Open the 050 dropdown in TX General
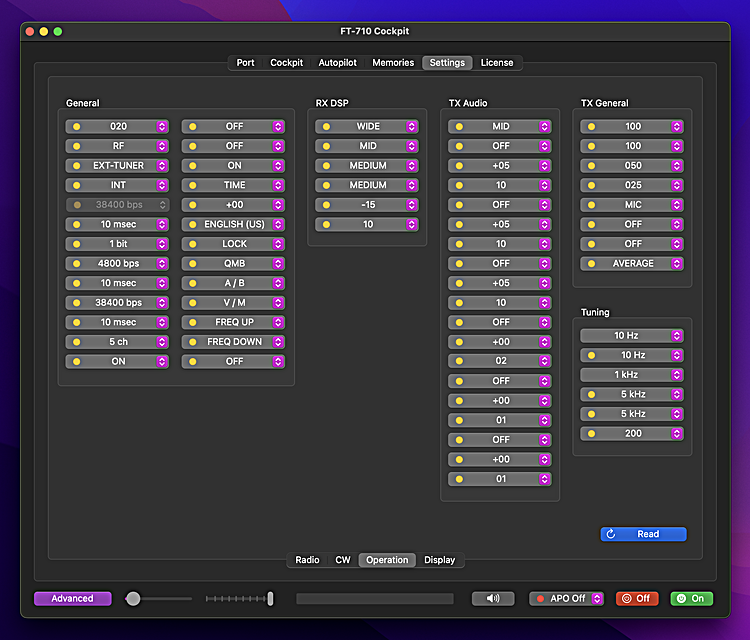 [x=632, y=166]
